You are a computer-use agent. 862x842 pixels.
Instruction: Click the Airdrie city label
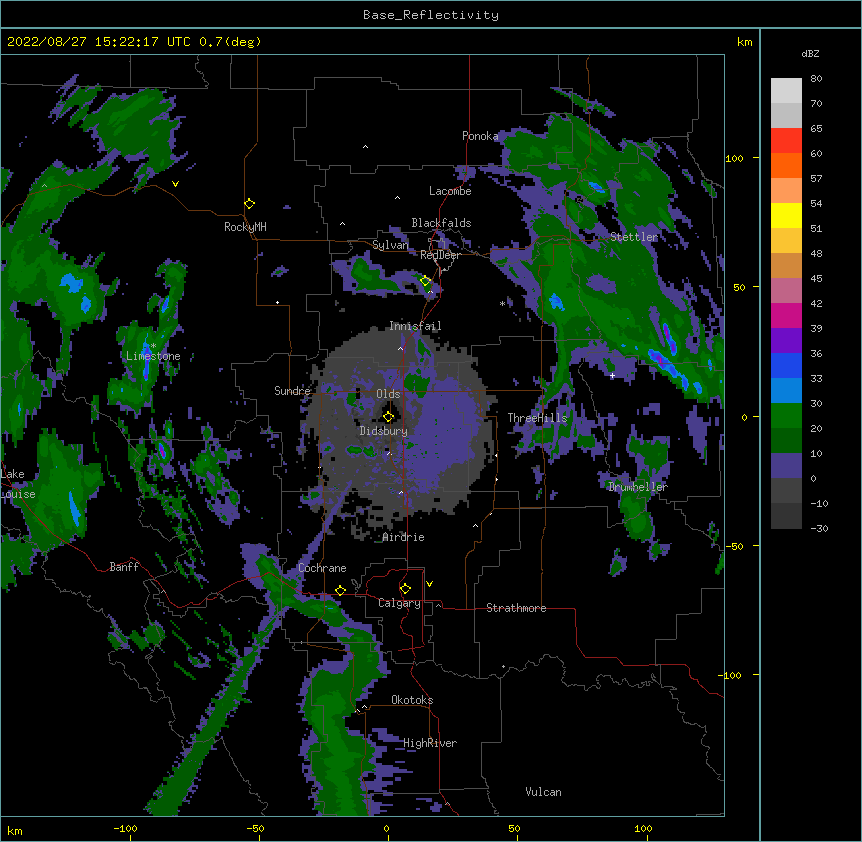tap(403, 537)
